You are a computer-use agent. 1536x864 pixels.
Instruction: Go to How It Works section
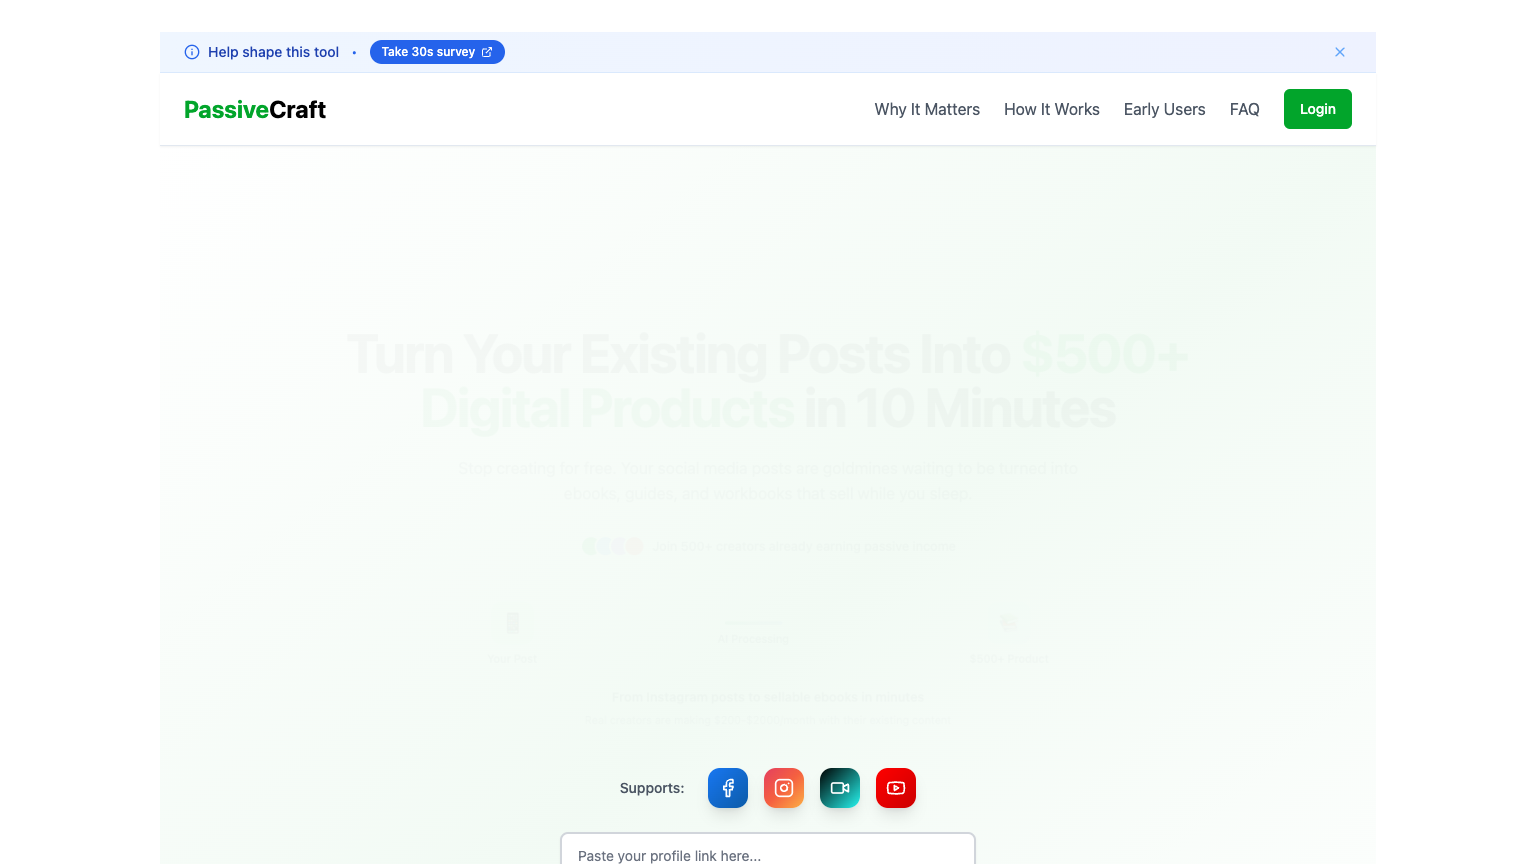coord(1051,109)
